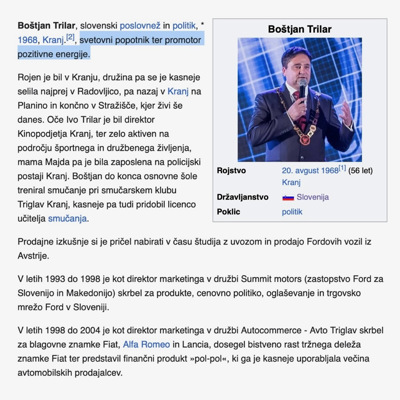
Task: Click the 'Kranj' birthplace link in infobox
Action: pos(291,182)
